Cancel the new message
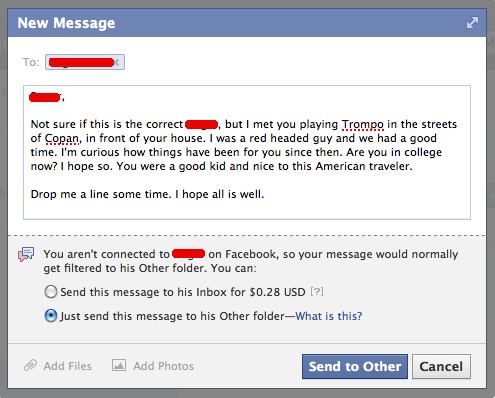Image resolution: width=495 pixels, height=398 pixels. [441, 366]
